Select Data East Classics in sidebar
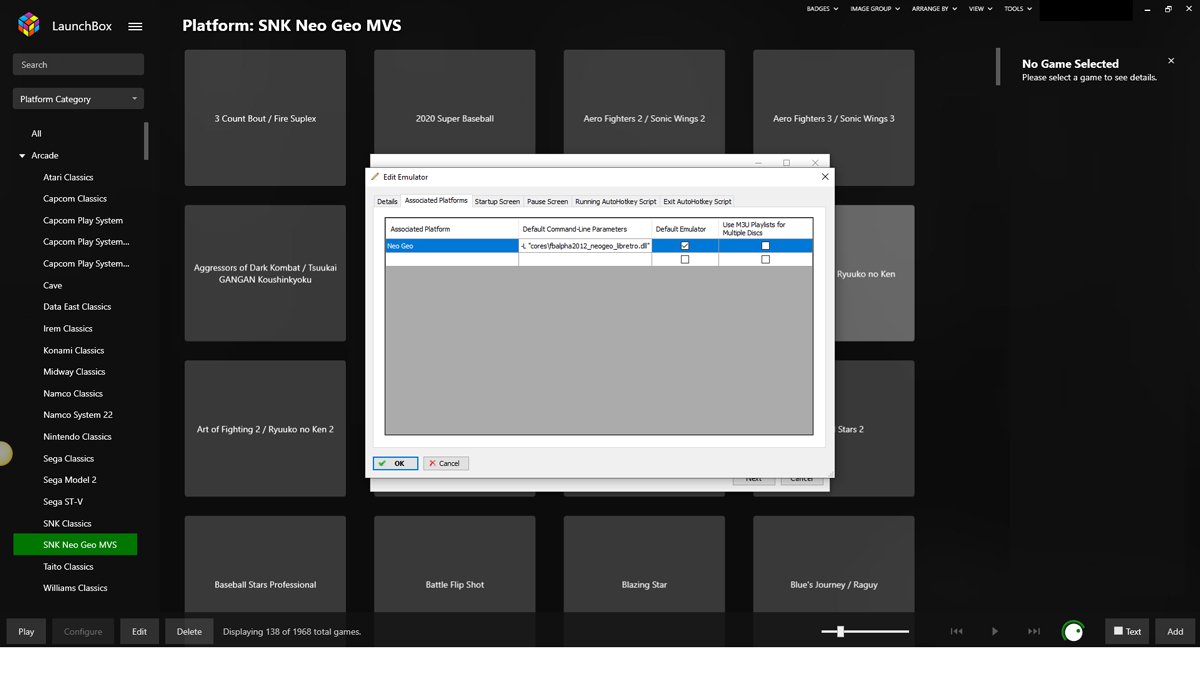The image size is (1200, 675). click(77, 307)
